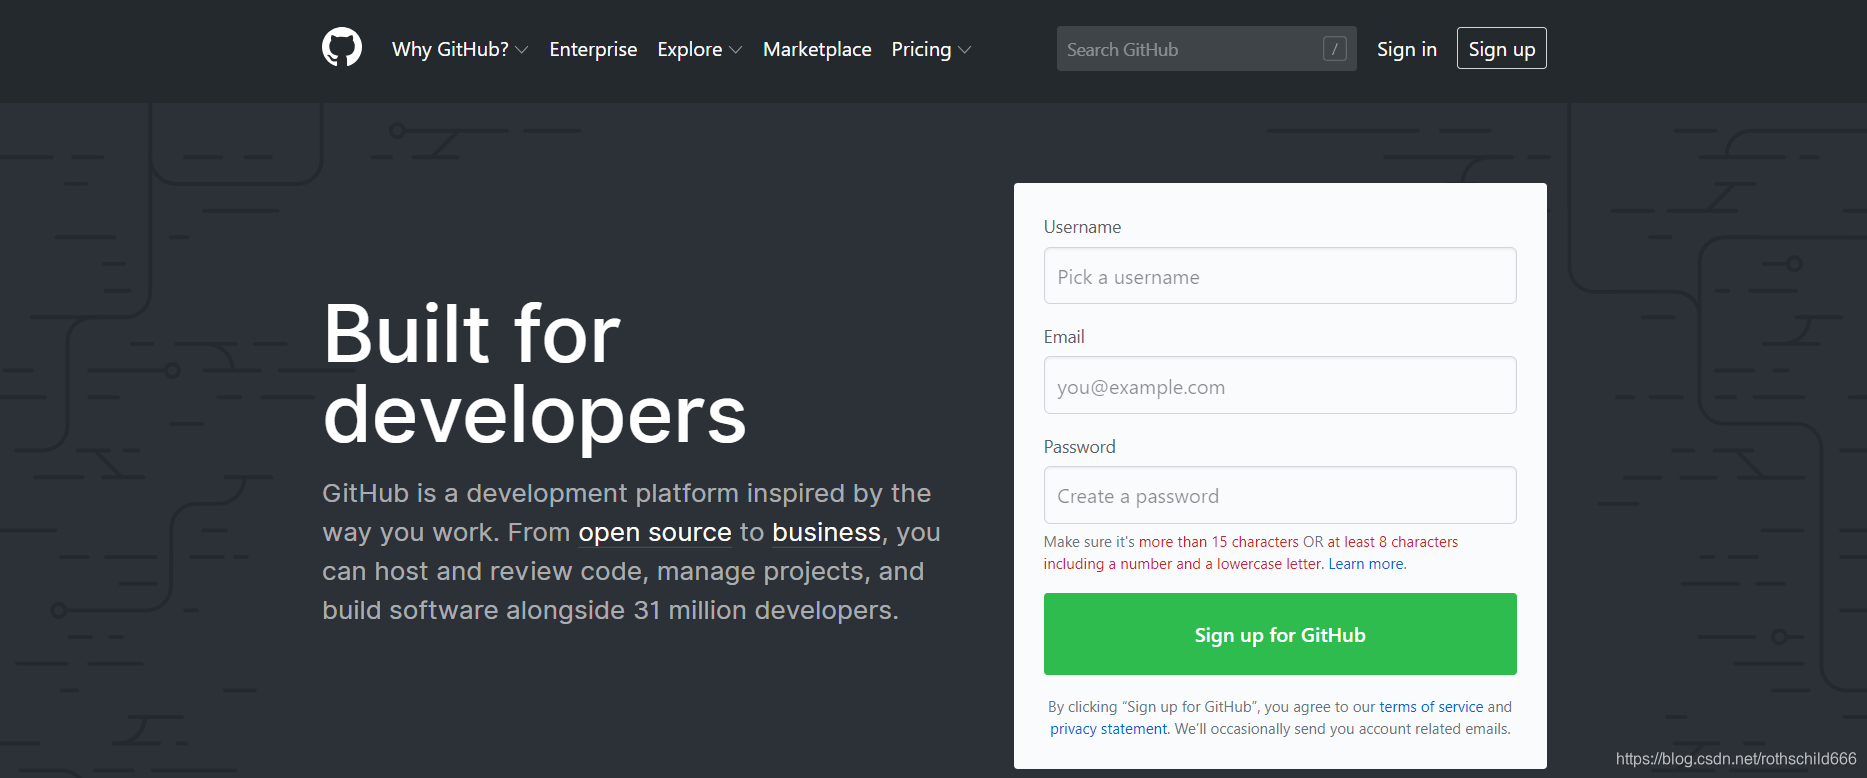Click the Create a password field
Image resolution: width=1867 pixels, height=778 pixels.
[1279, 495]
